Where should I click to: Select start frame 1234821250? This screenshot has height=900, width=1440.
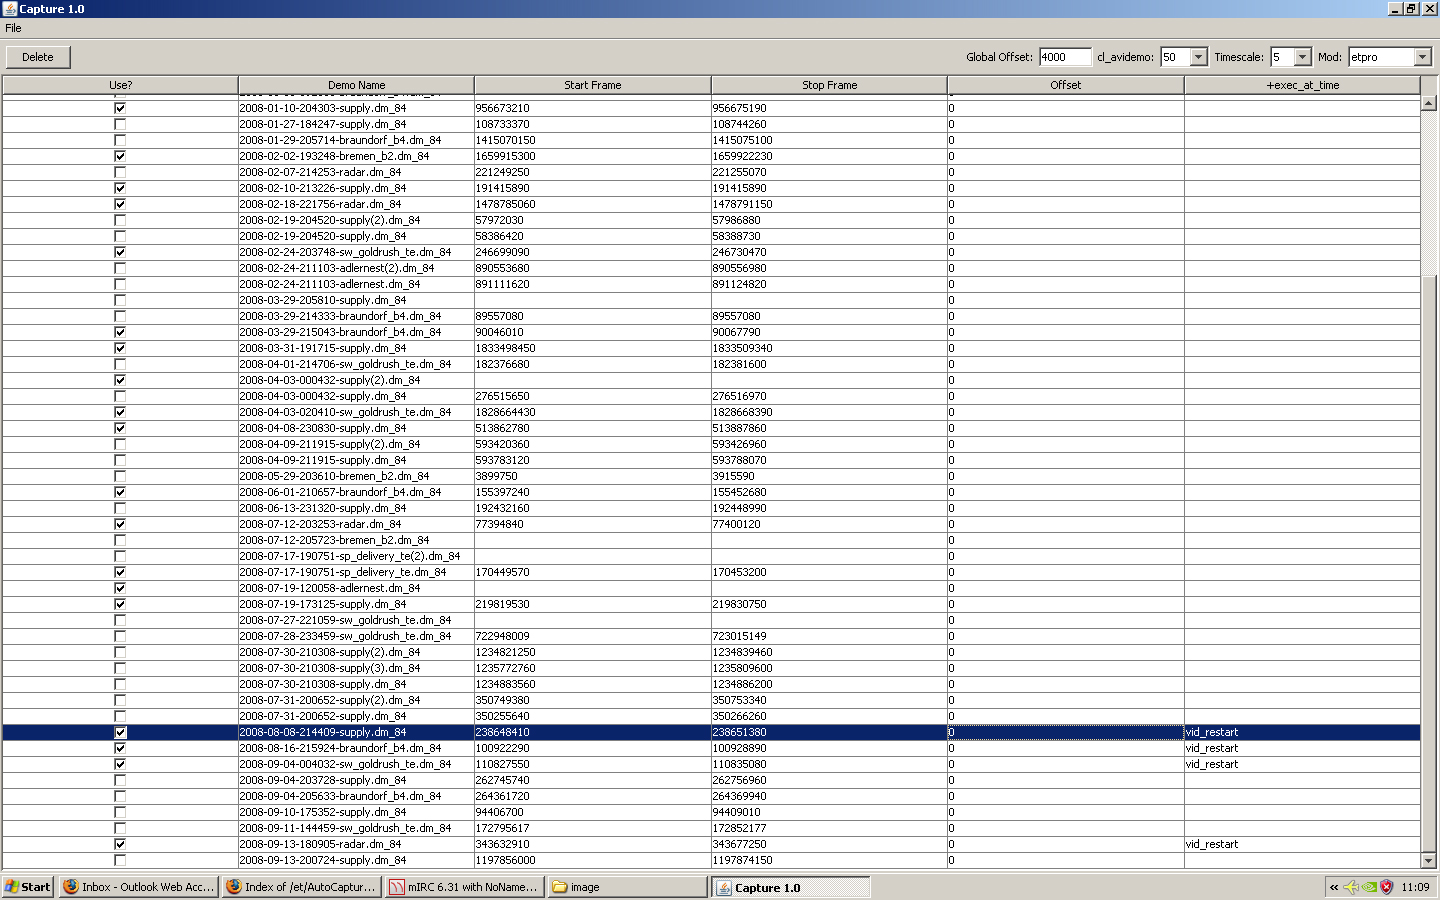click(592, 652)
